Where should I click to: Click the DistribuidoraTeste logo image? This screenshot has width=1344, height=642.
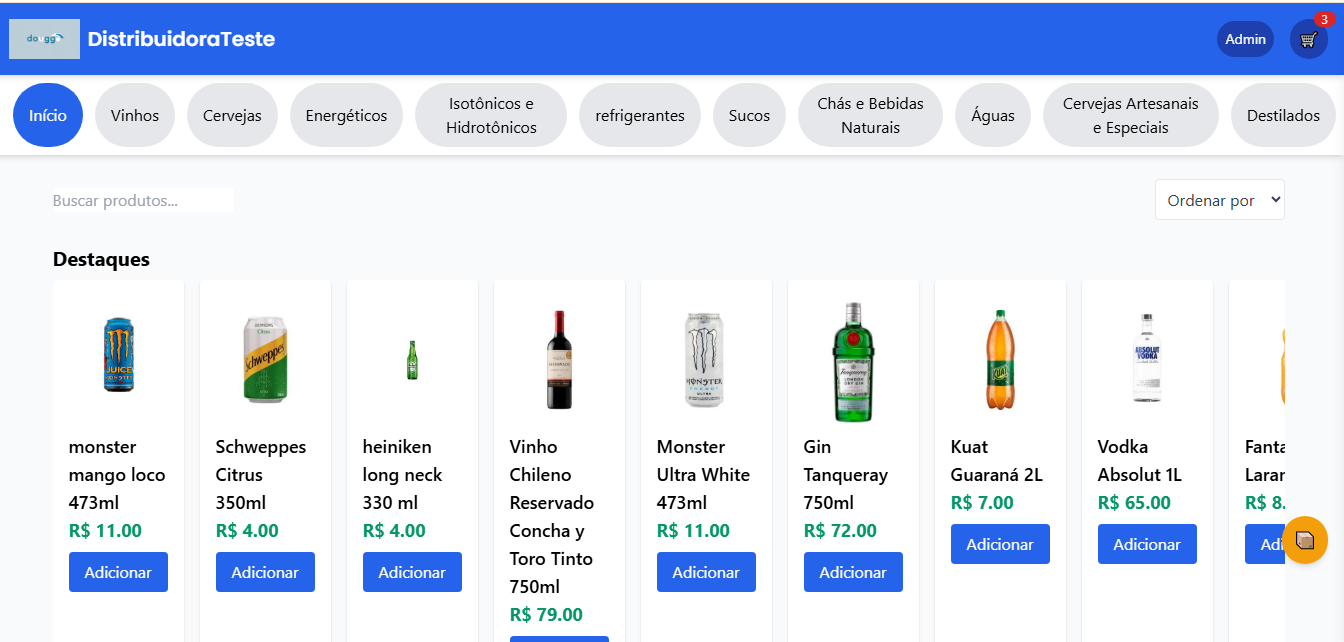click(x=44, y=39)
